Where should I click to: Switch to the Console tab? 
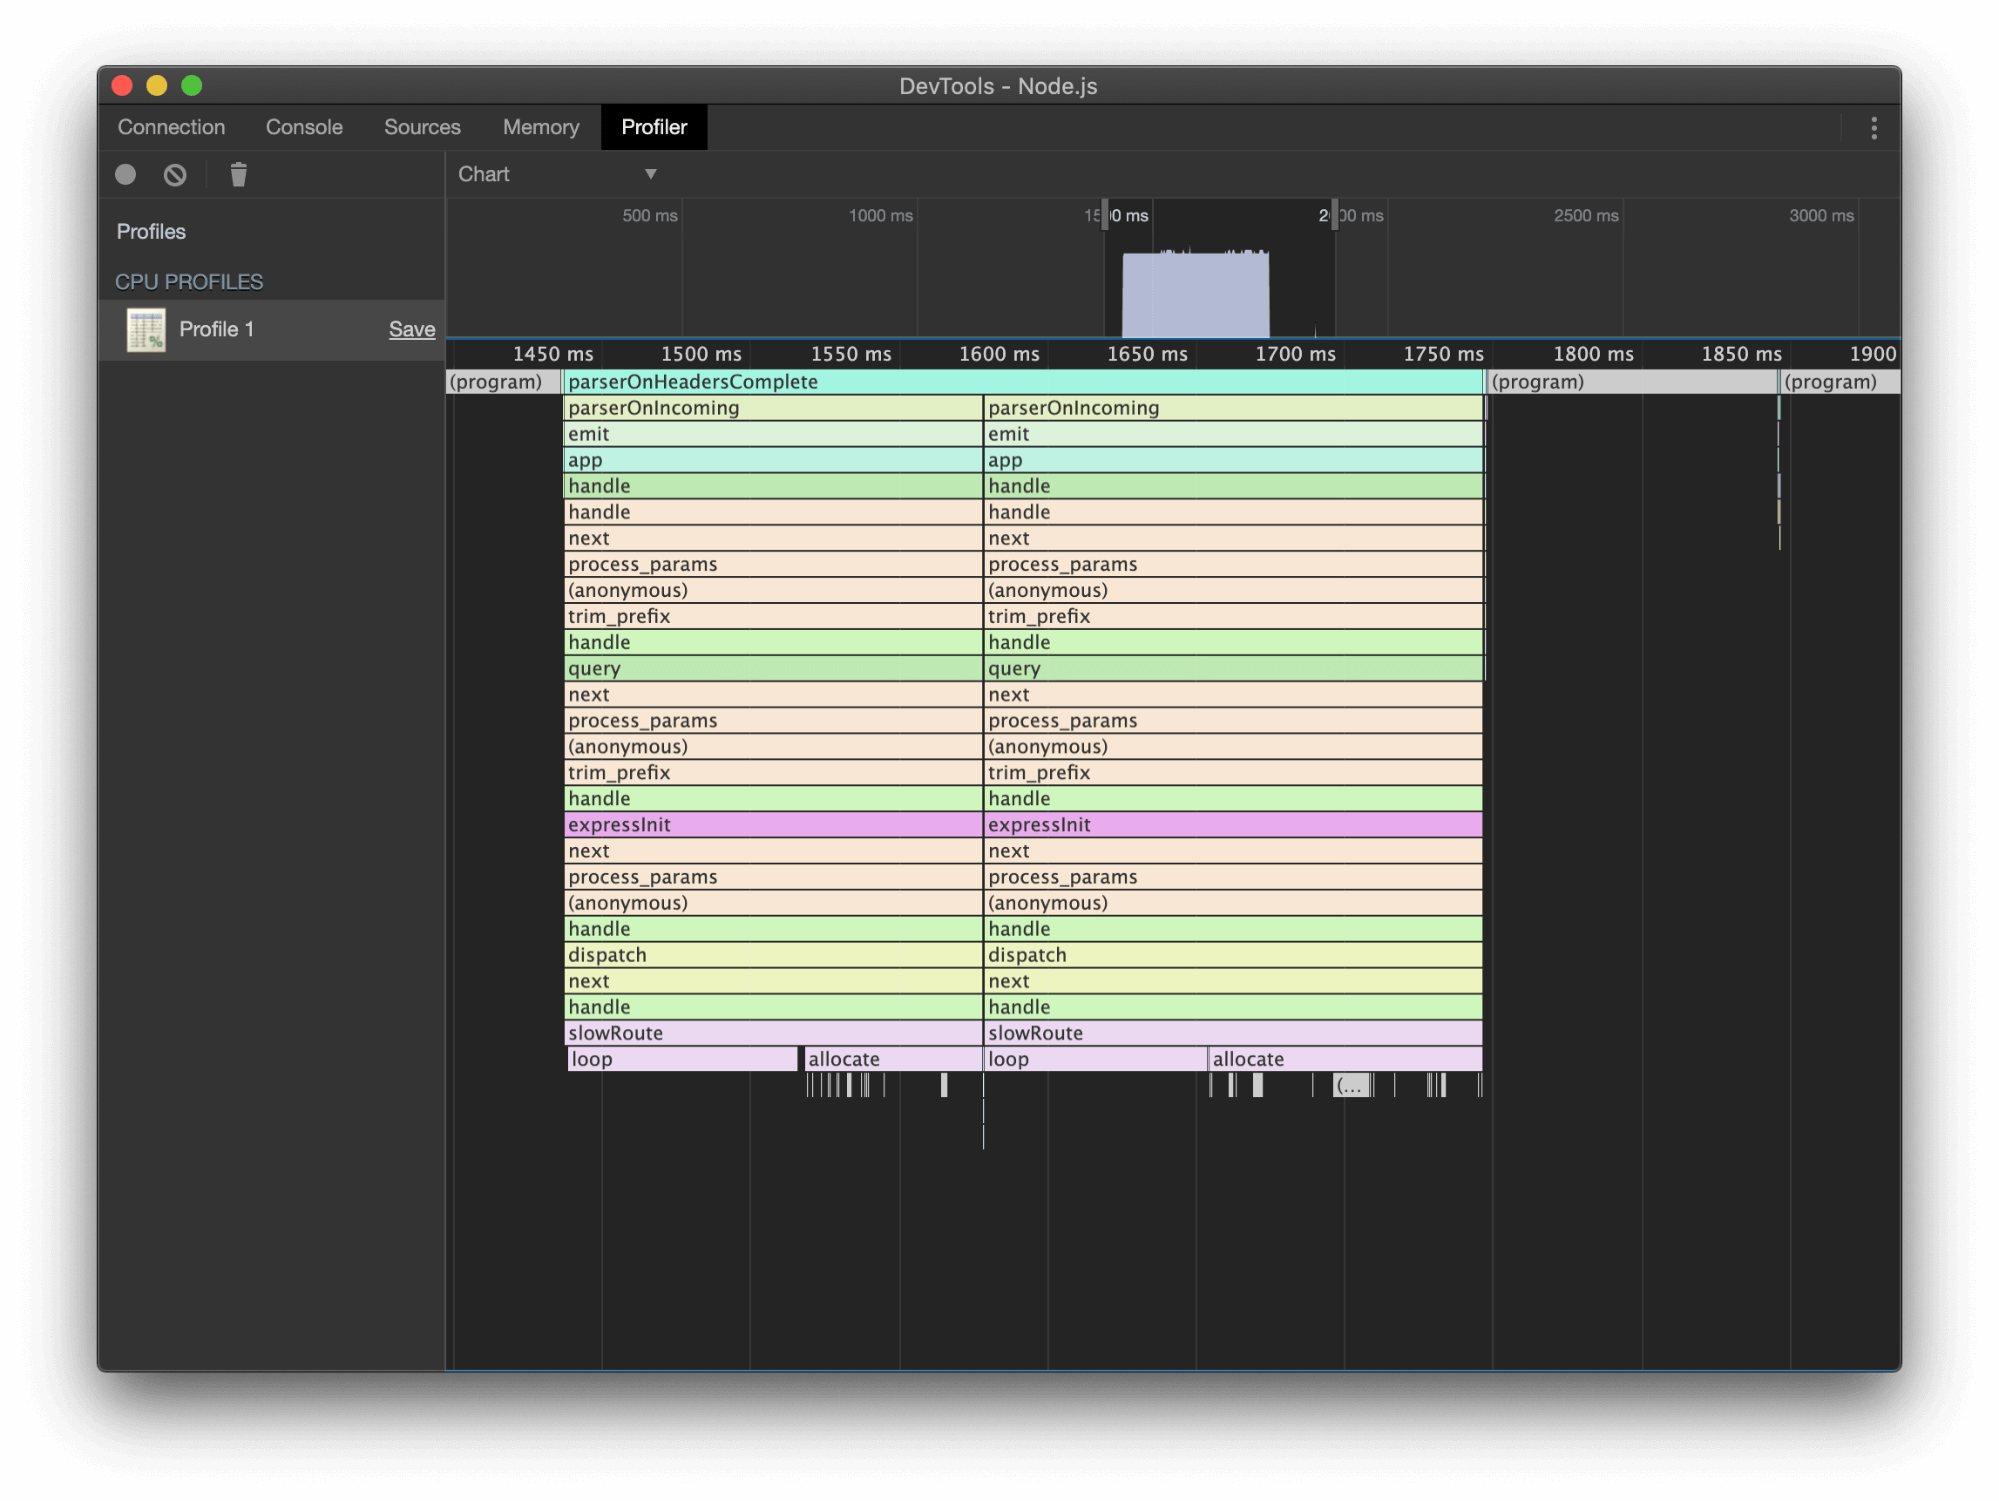(x=304, y=127)
